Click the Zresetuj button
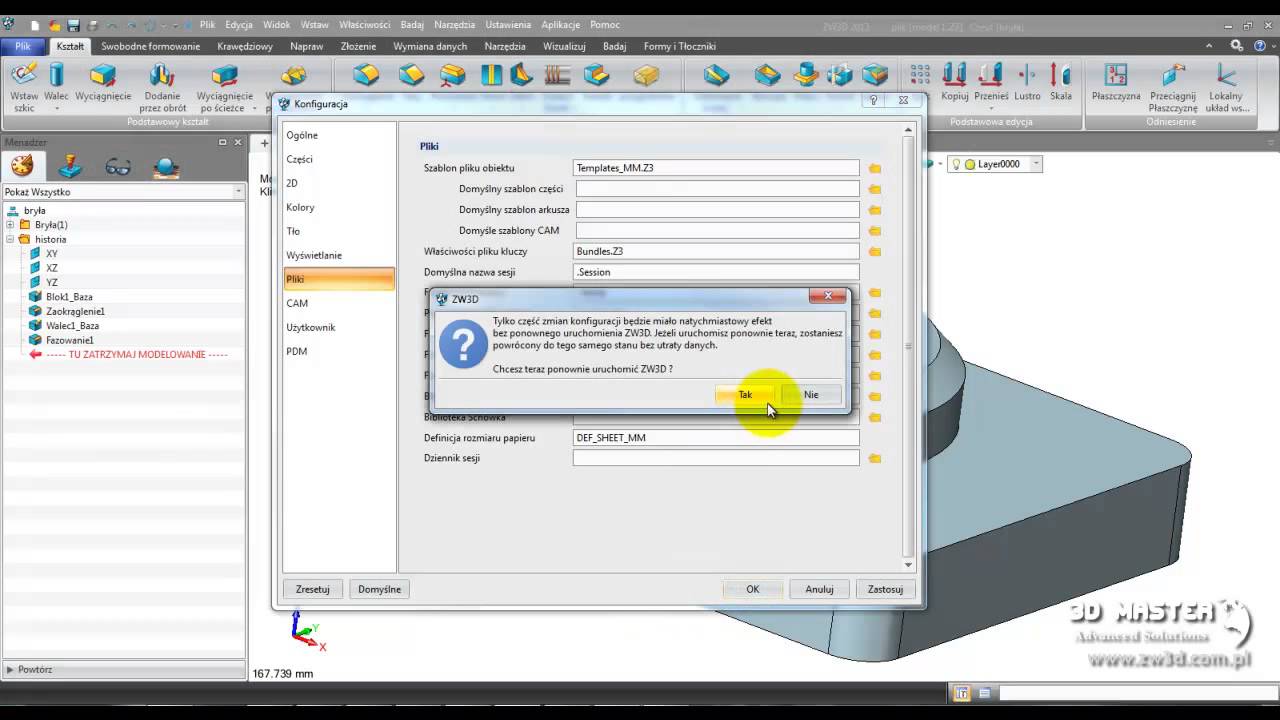This screenshot has width=1280, height=720. 313,589
